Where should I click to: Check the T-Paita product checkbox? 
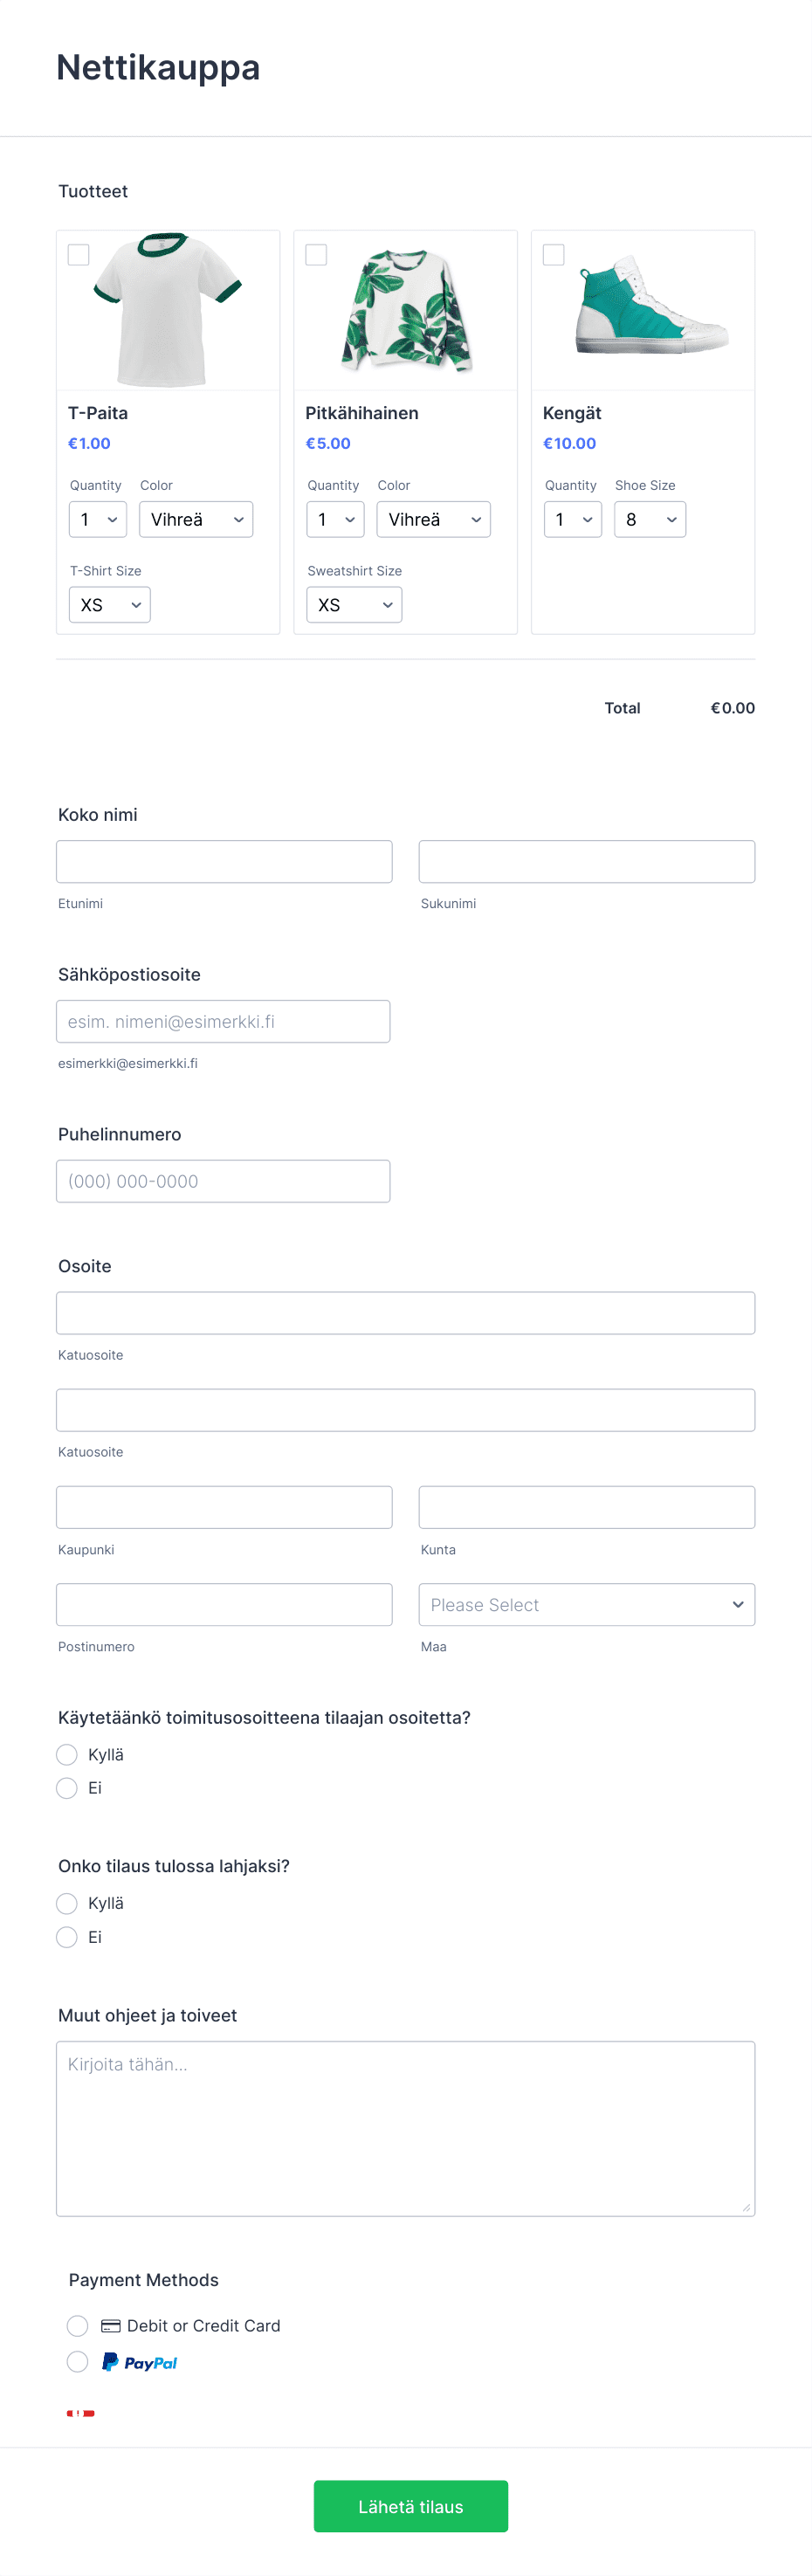pyautogui.click(x=78, y=255)
